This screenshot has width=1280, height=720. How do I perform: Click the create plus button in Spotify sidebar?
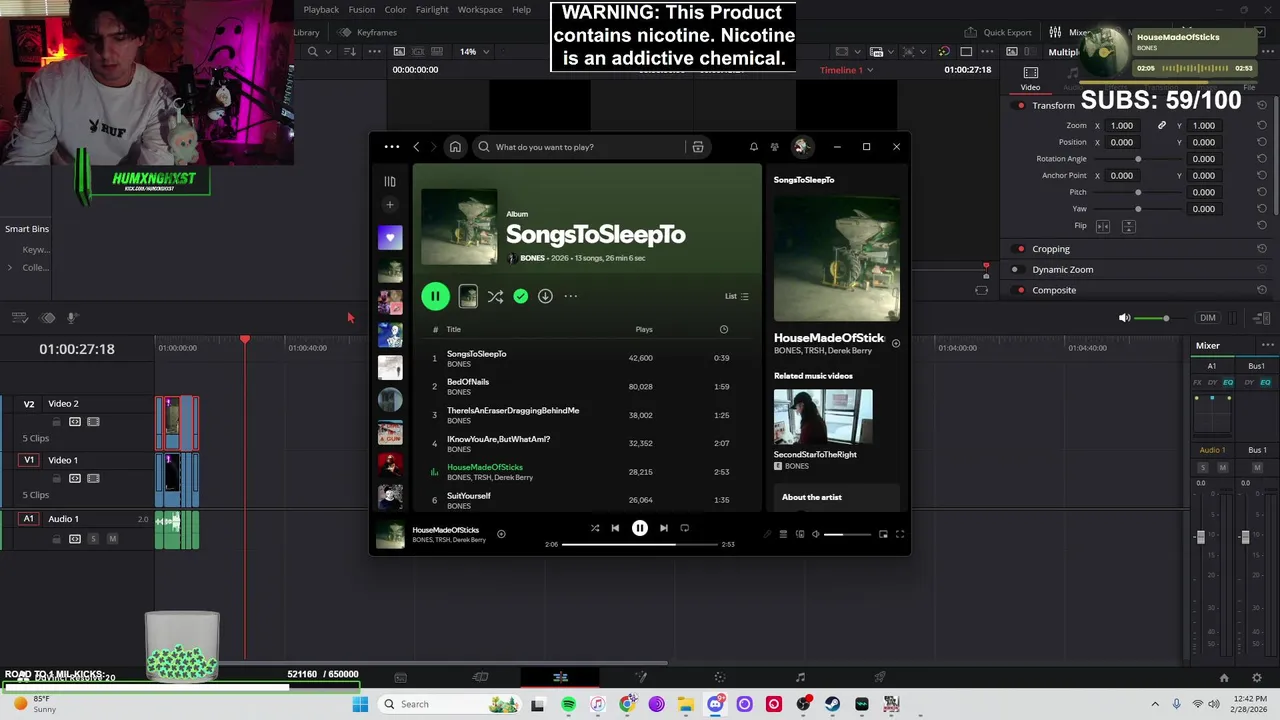(390, 205)
